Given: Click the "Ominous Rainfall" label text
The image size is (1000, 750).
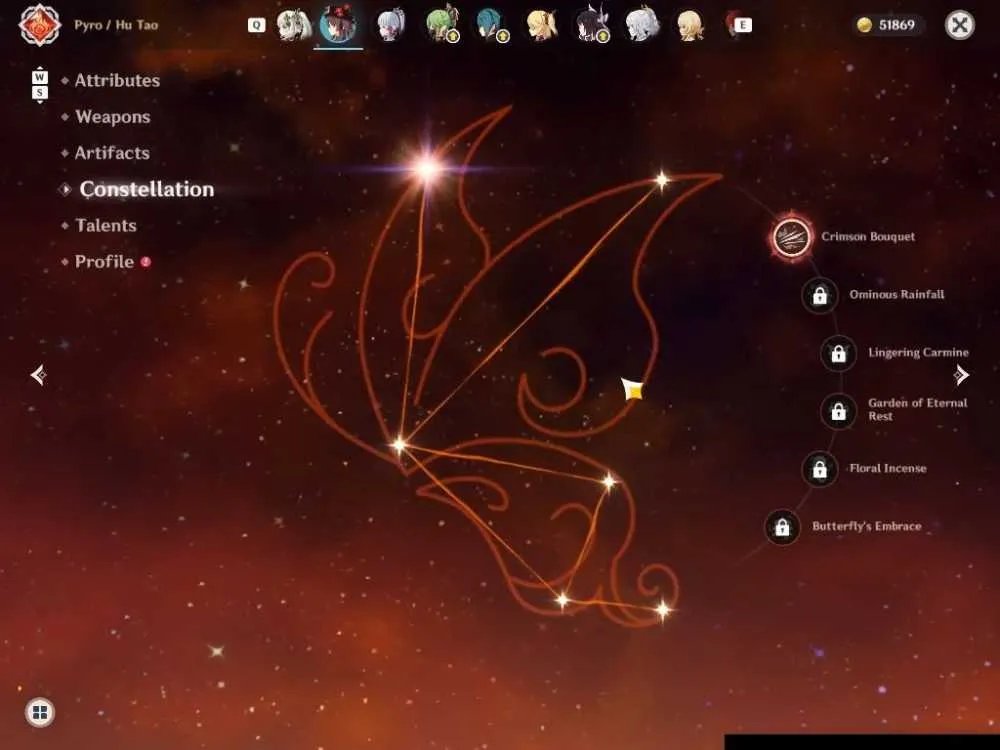Looking at the screenshot, I should 897,295.
